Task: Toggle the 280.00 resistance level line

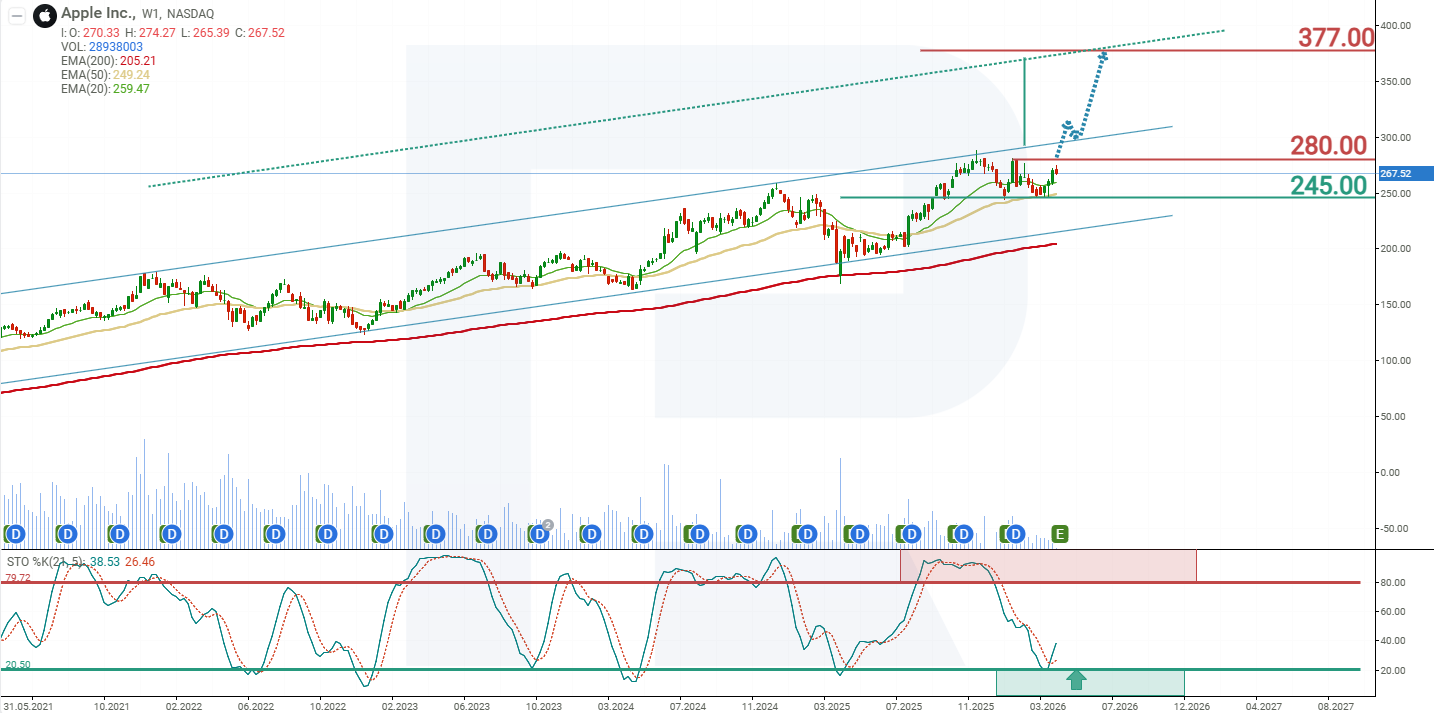Action: (1330, 146)
